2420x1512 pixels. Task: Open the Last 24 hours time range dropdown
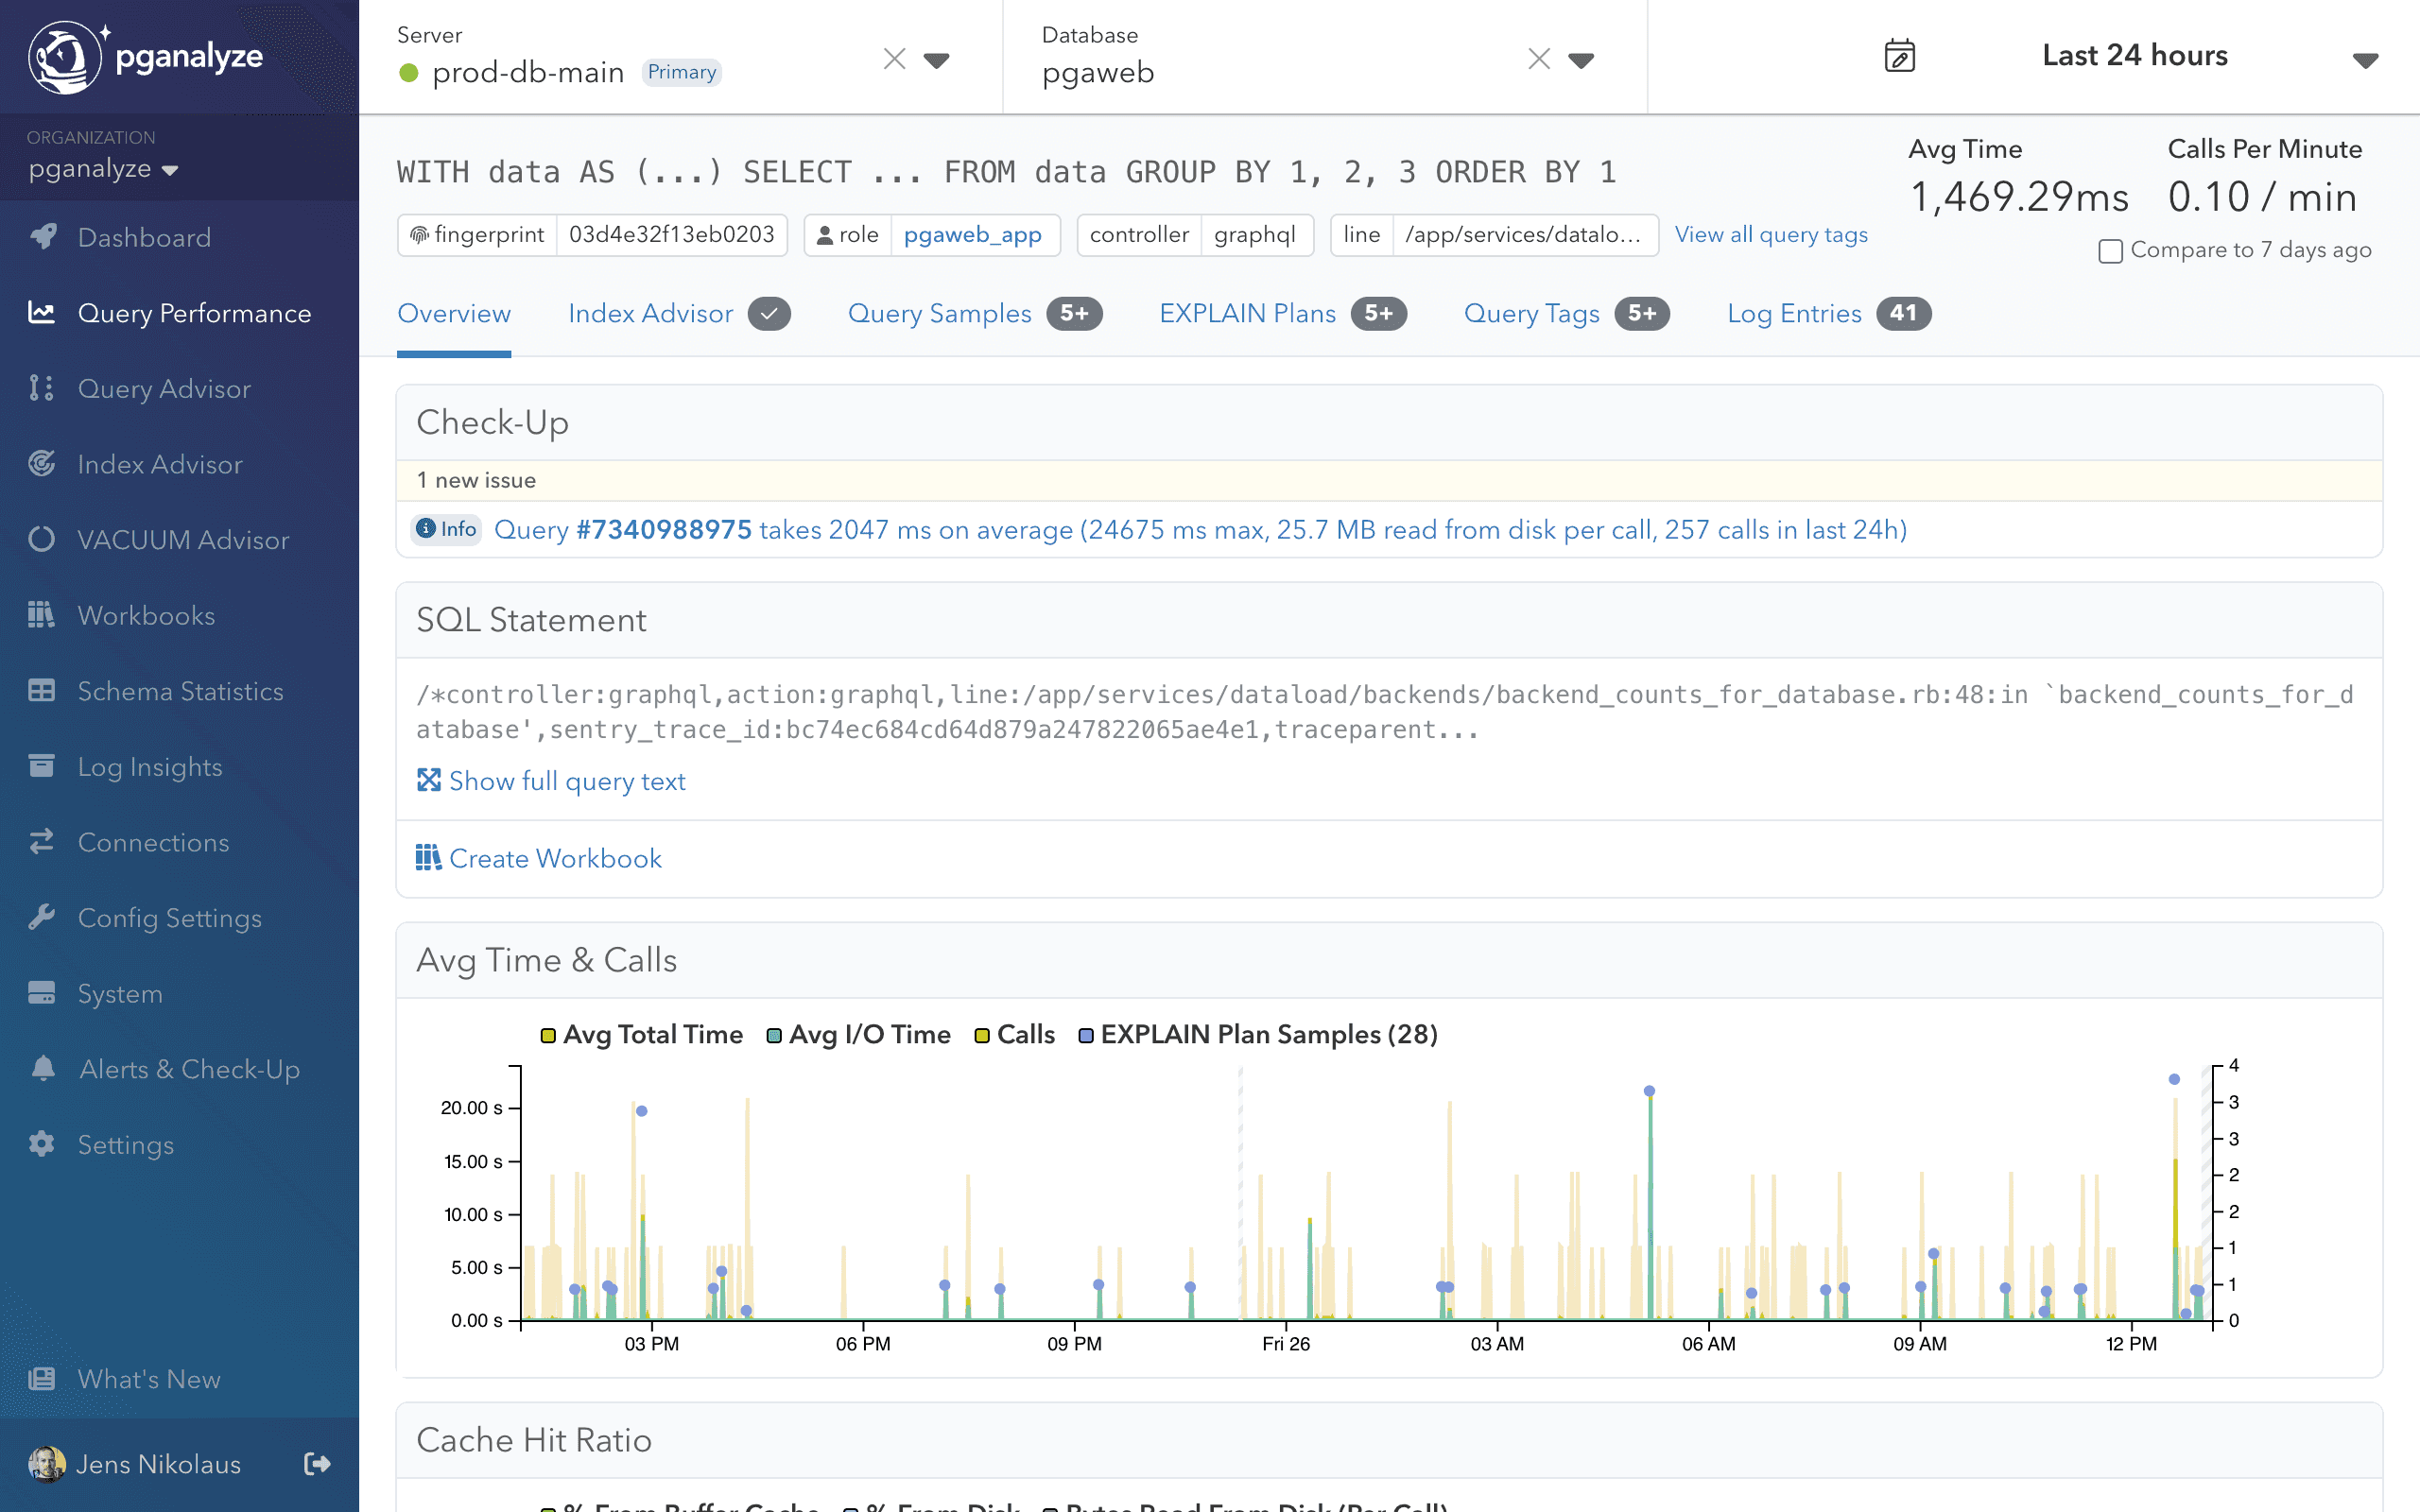[2364, 60]
